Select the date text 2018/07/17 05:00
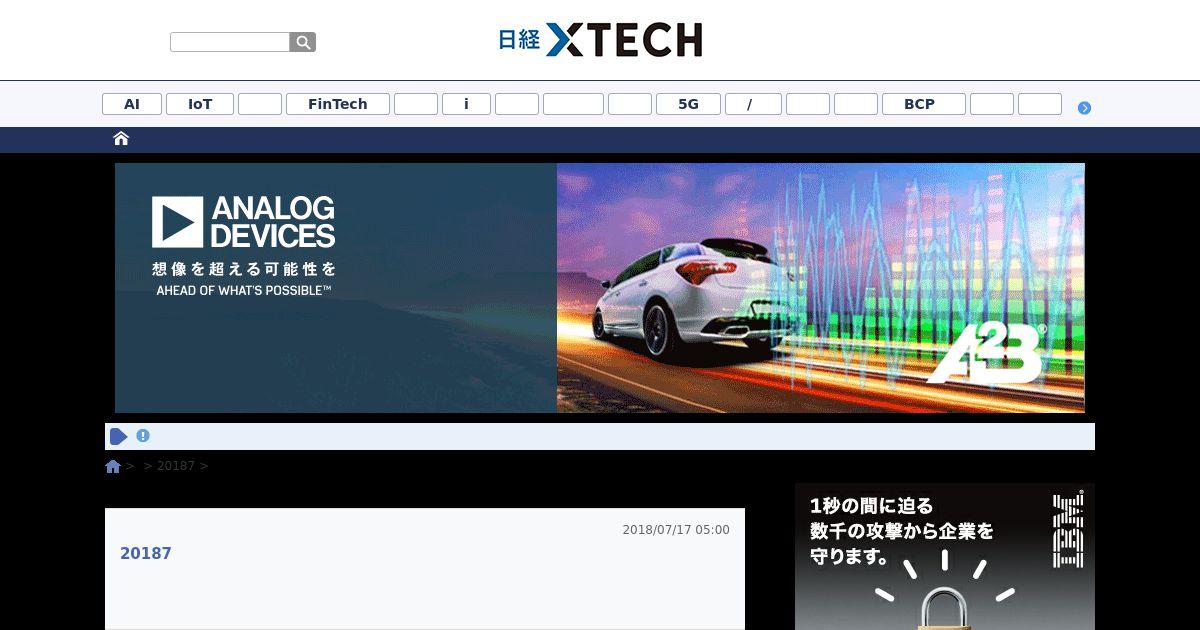The height and width of the screenshot is (630, 1200). coord(676,530)
